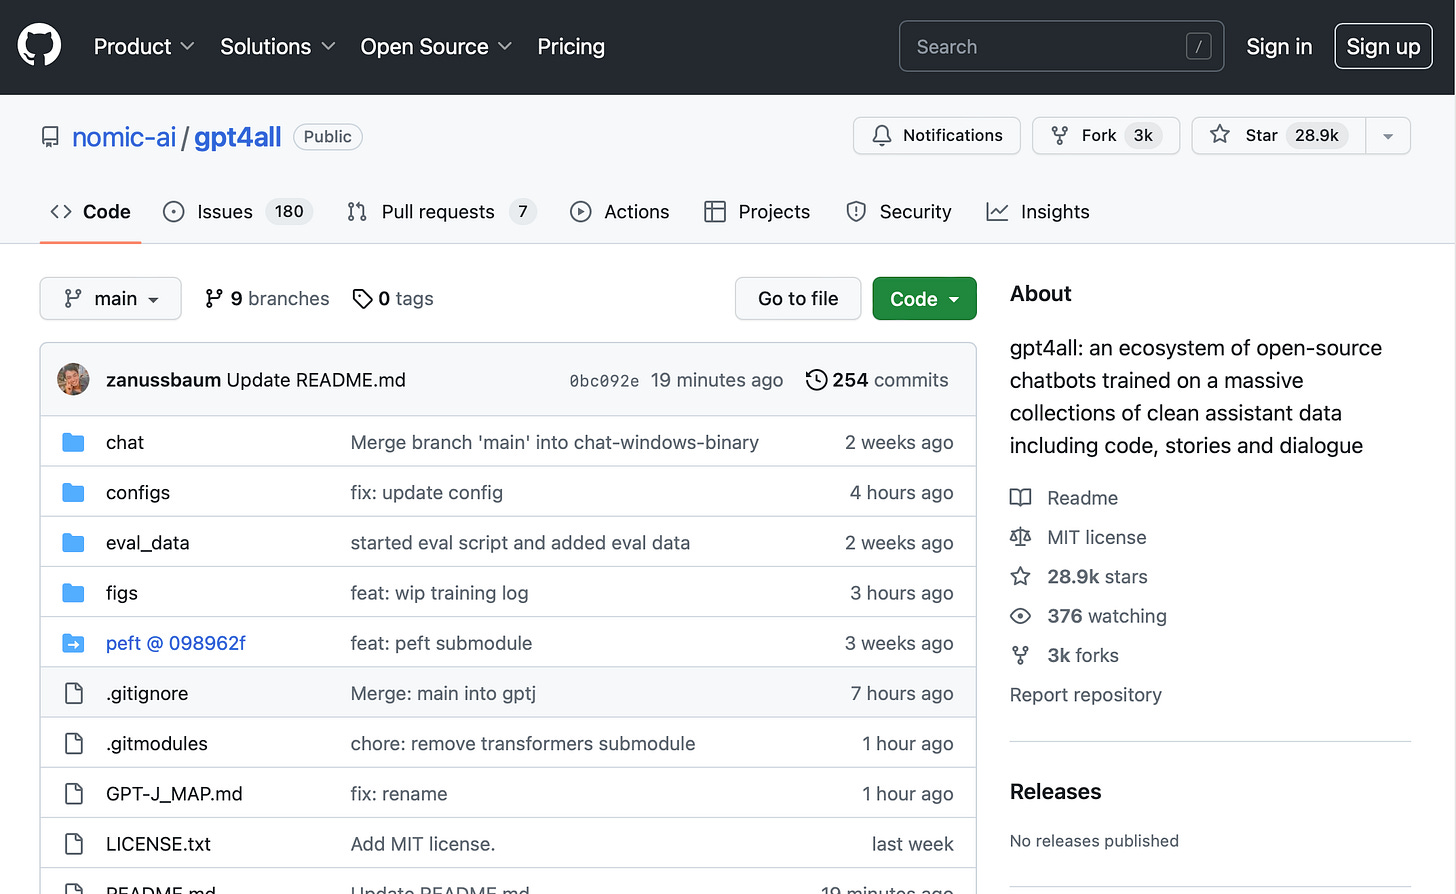Screen dimensions: 1456x894
Task: Switch to the Issues tab
Action: (x=238, y=212)
